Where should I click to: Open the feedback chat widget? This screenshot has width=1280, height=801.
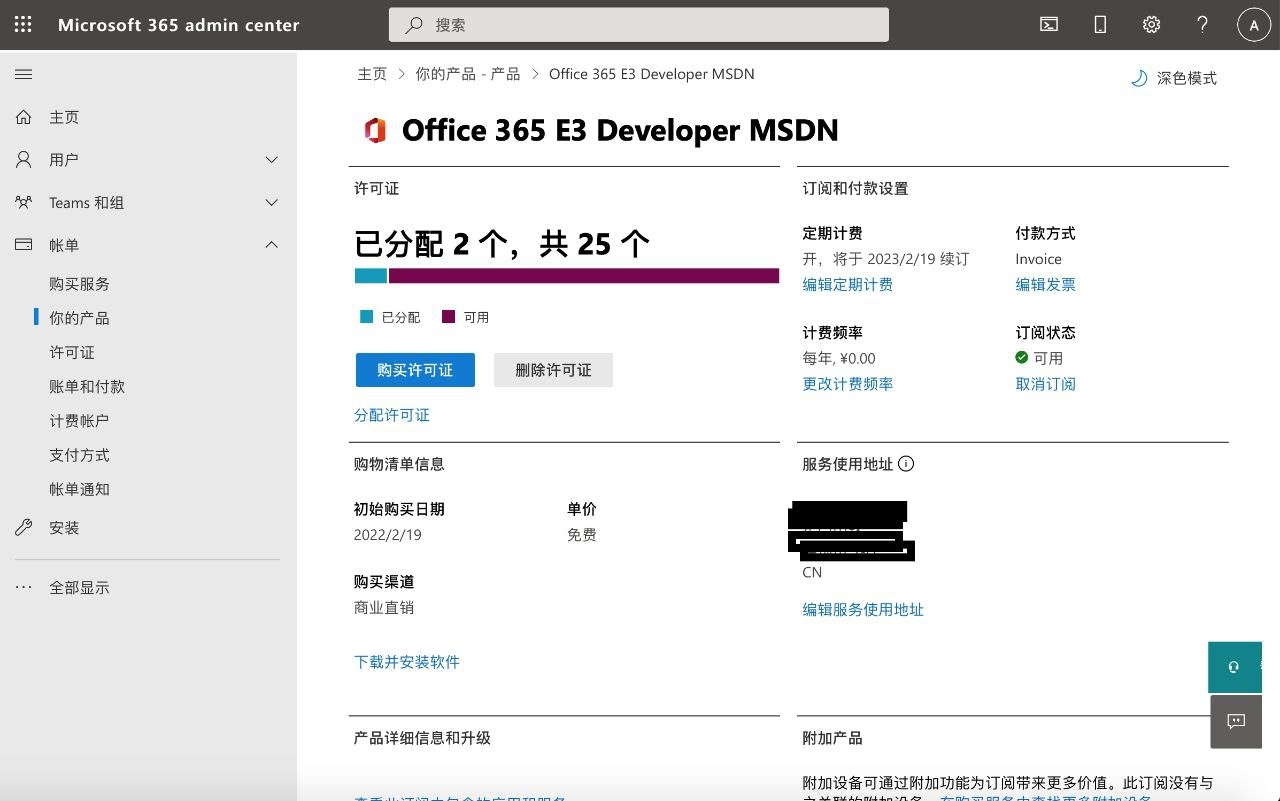point(1235,721)
